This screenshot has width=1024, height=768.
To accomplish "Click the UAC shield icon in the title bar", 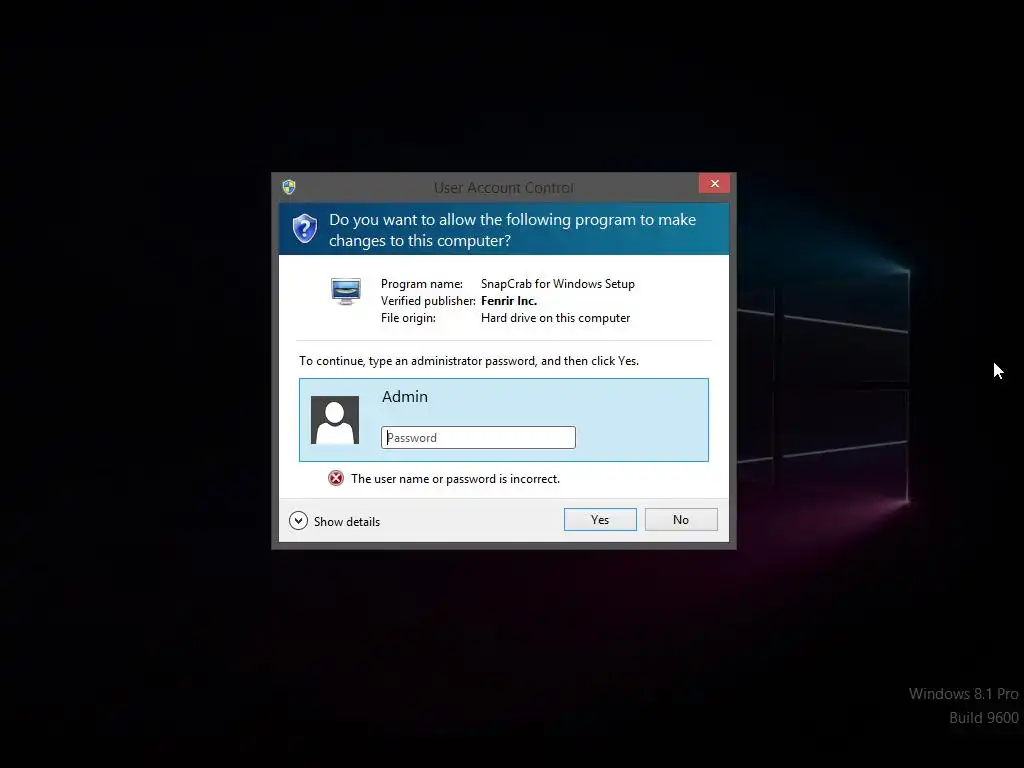I will [x=289, y=187].
